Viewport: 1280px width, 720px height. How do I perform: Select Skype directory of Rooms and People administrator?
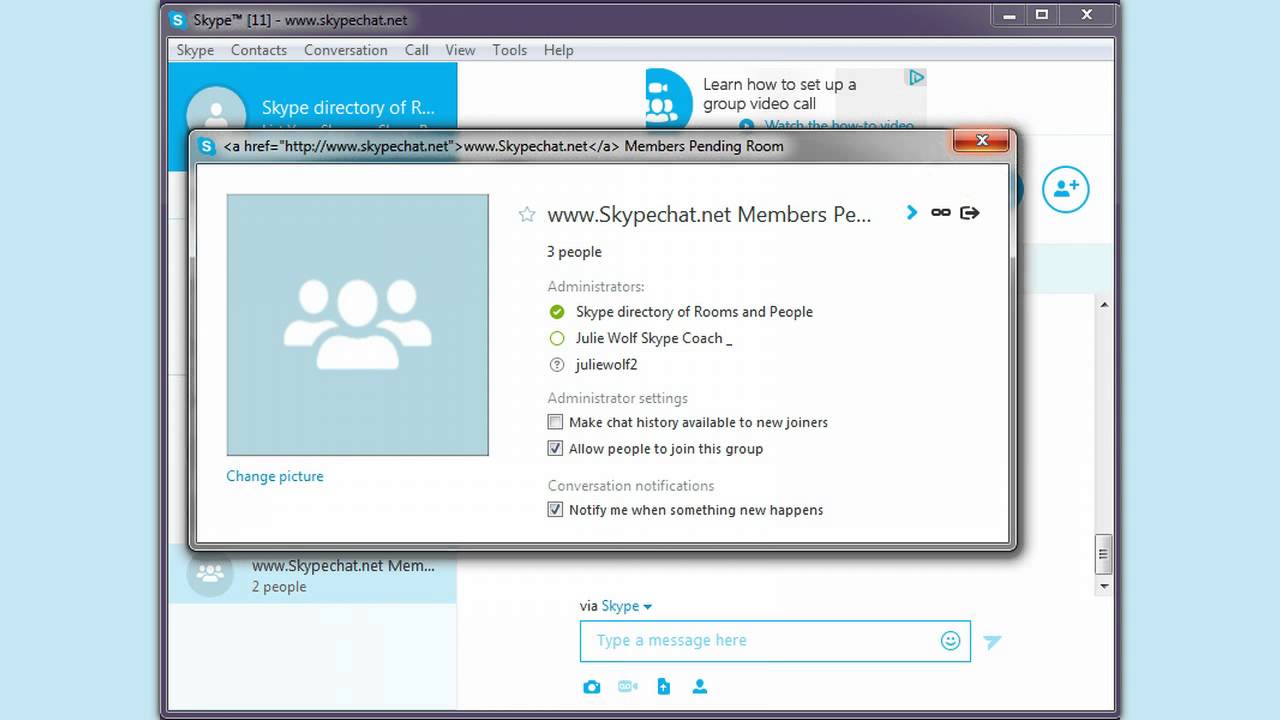tap(694, 312)
